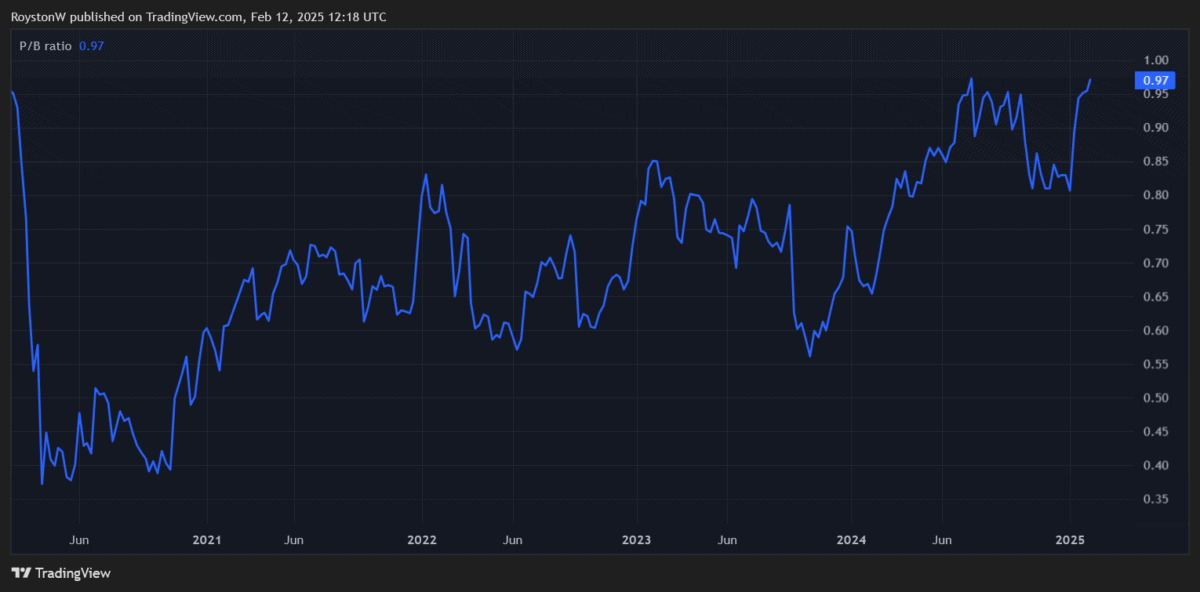1200x592 pixels.
Task: Click the 2025 time axis label
Action: pyautogui.click(x=1070, y=540)
